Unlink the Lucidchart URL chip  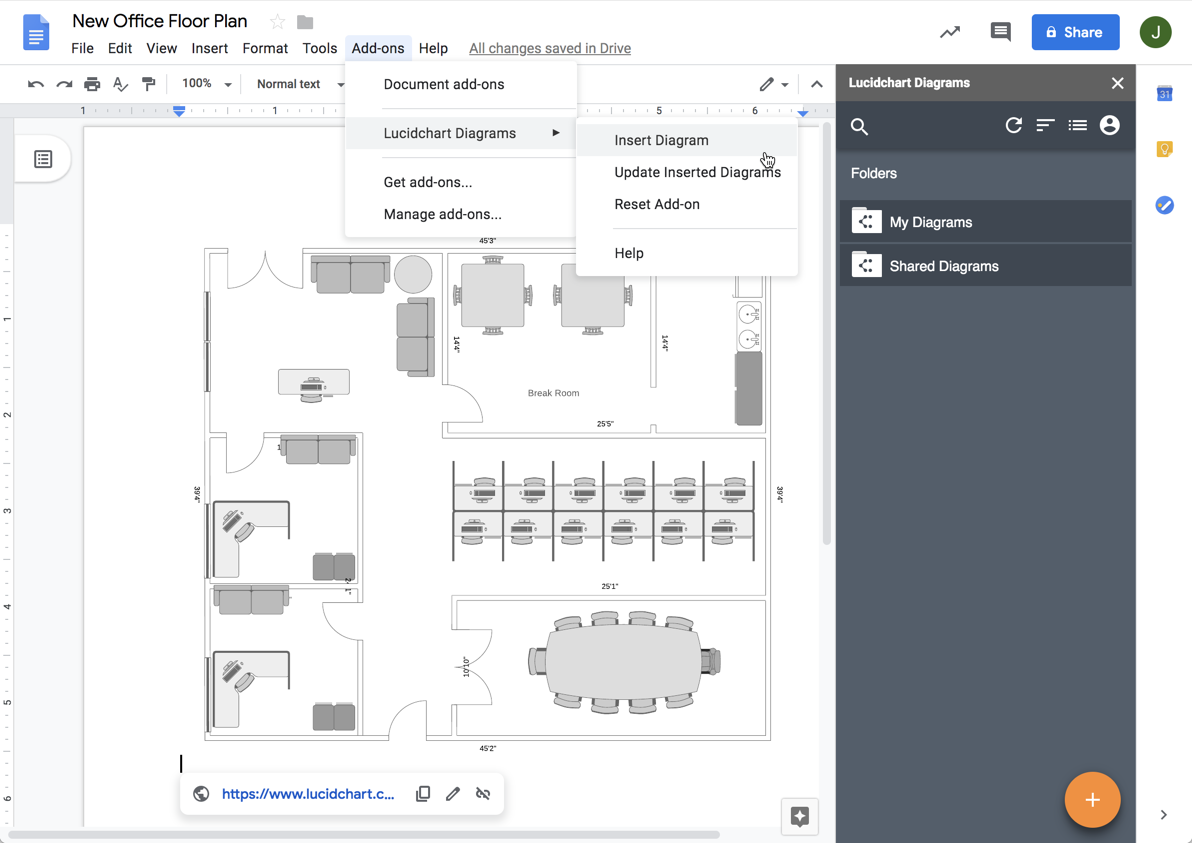coord(483,793)
